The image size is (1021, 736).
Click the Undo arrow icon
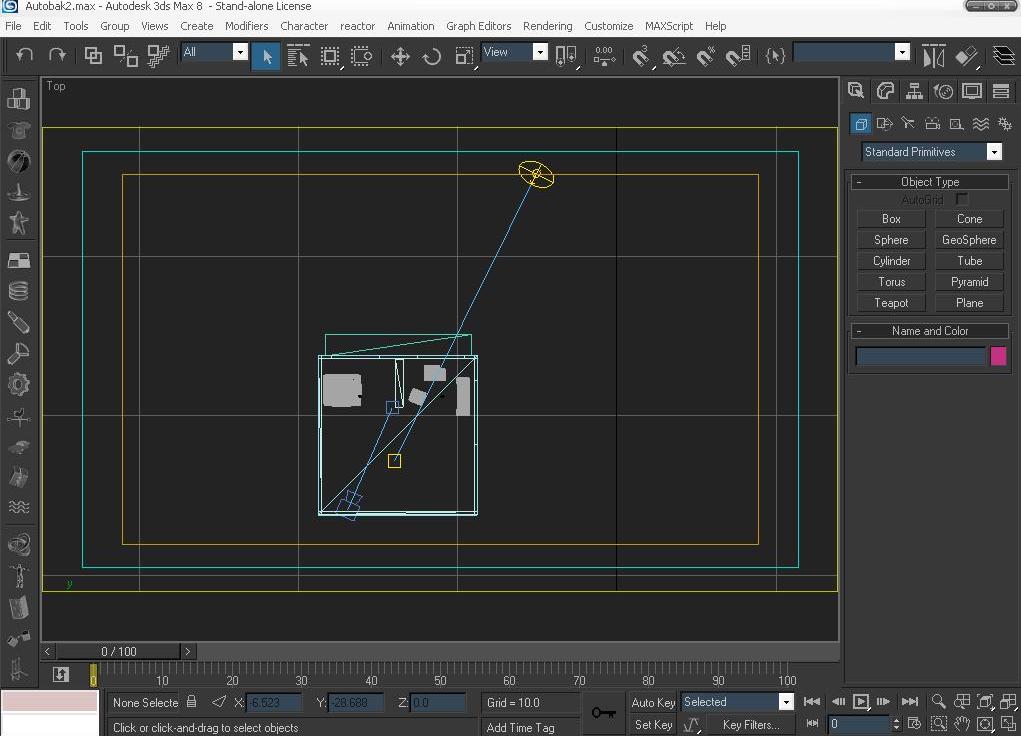[x=25, y=55]
